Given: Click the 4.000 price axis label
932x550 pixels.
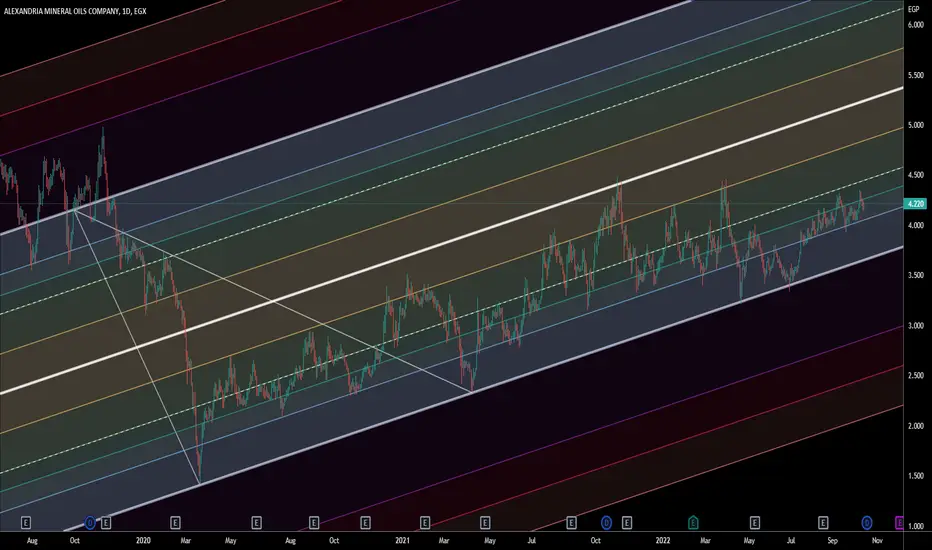Looking at the screenshot, I should pos(915,225).
